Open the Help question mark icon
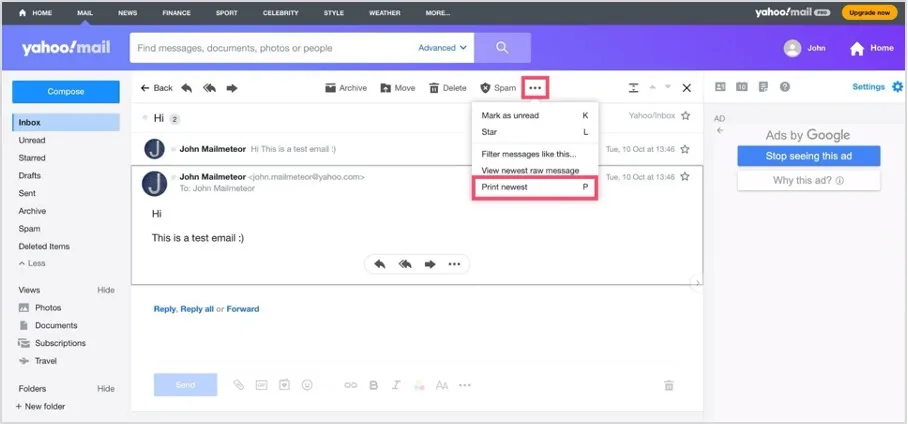The image size is (908, 424). pos(785,87)
